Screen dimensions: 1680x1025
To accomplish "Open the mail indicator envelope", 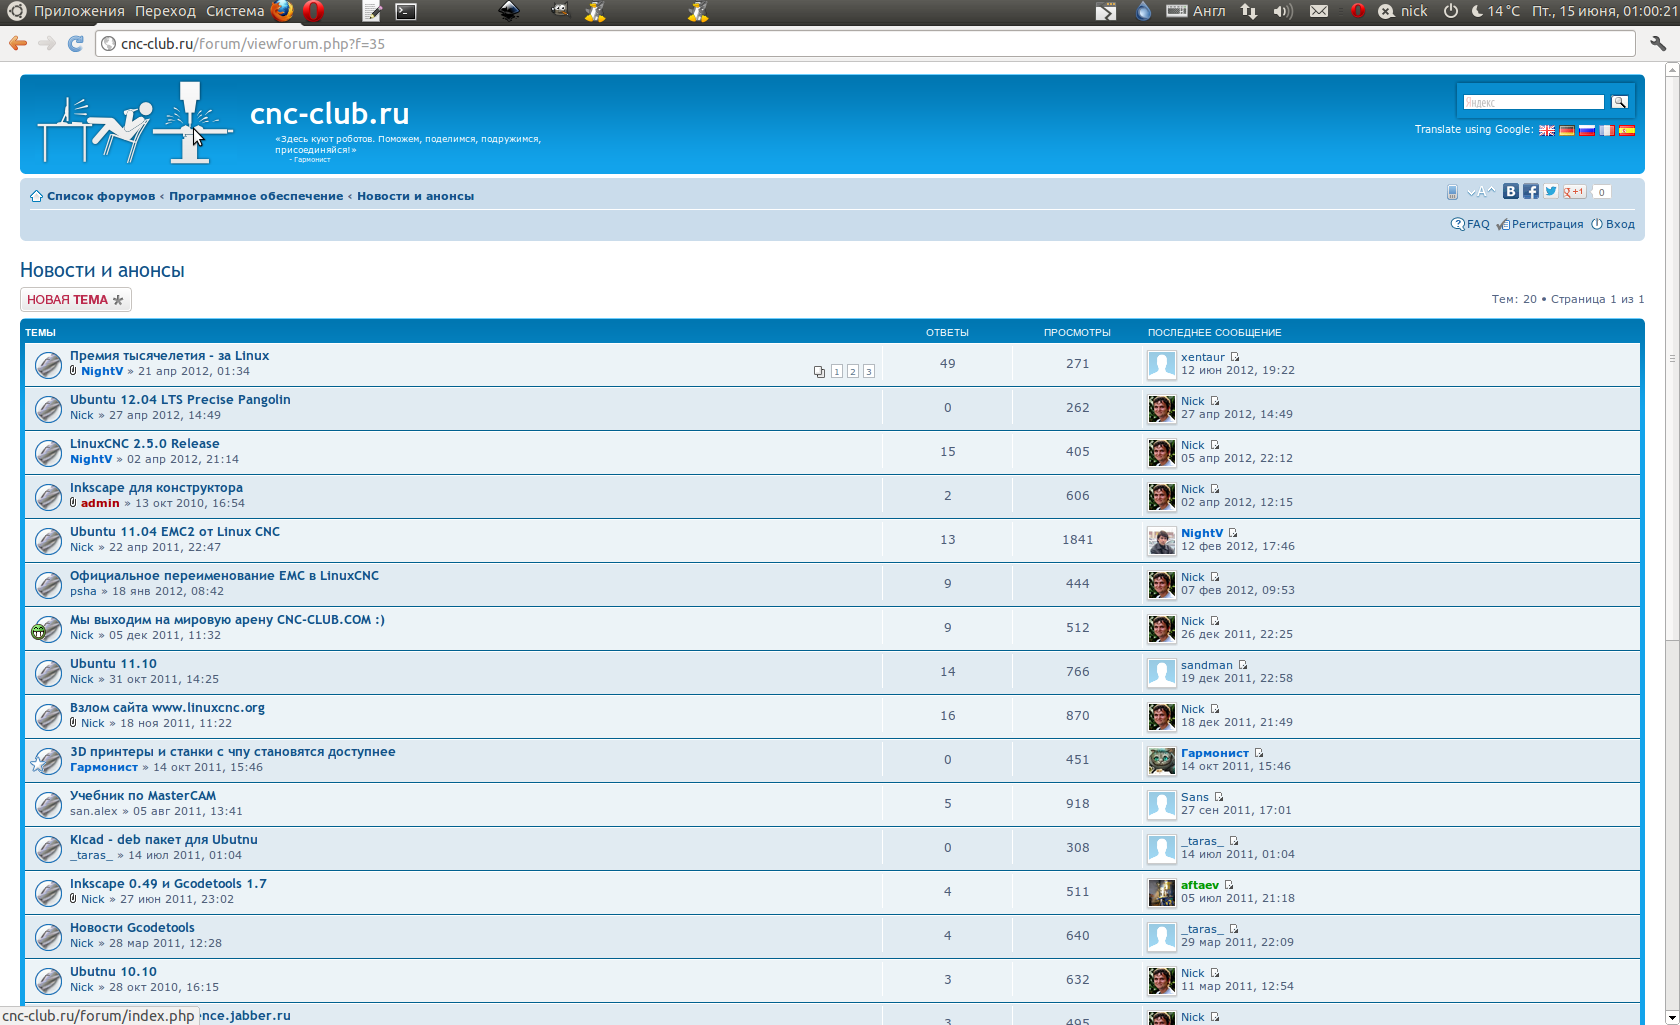I will click(x=1319, y=11).
